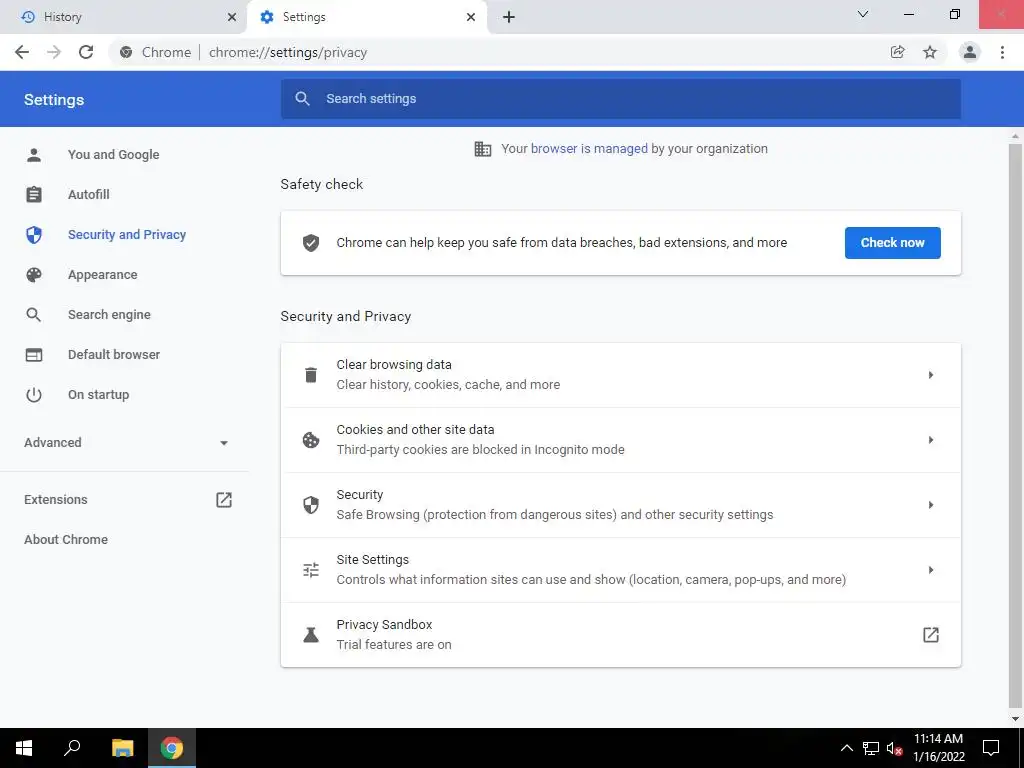Image resolution: width=1024 pixels, height=768 pixels.
Task: Open Chrome's three-dot menu
Action: [x=1002, y=52]
